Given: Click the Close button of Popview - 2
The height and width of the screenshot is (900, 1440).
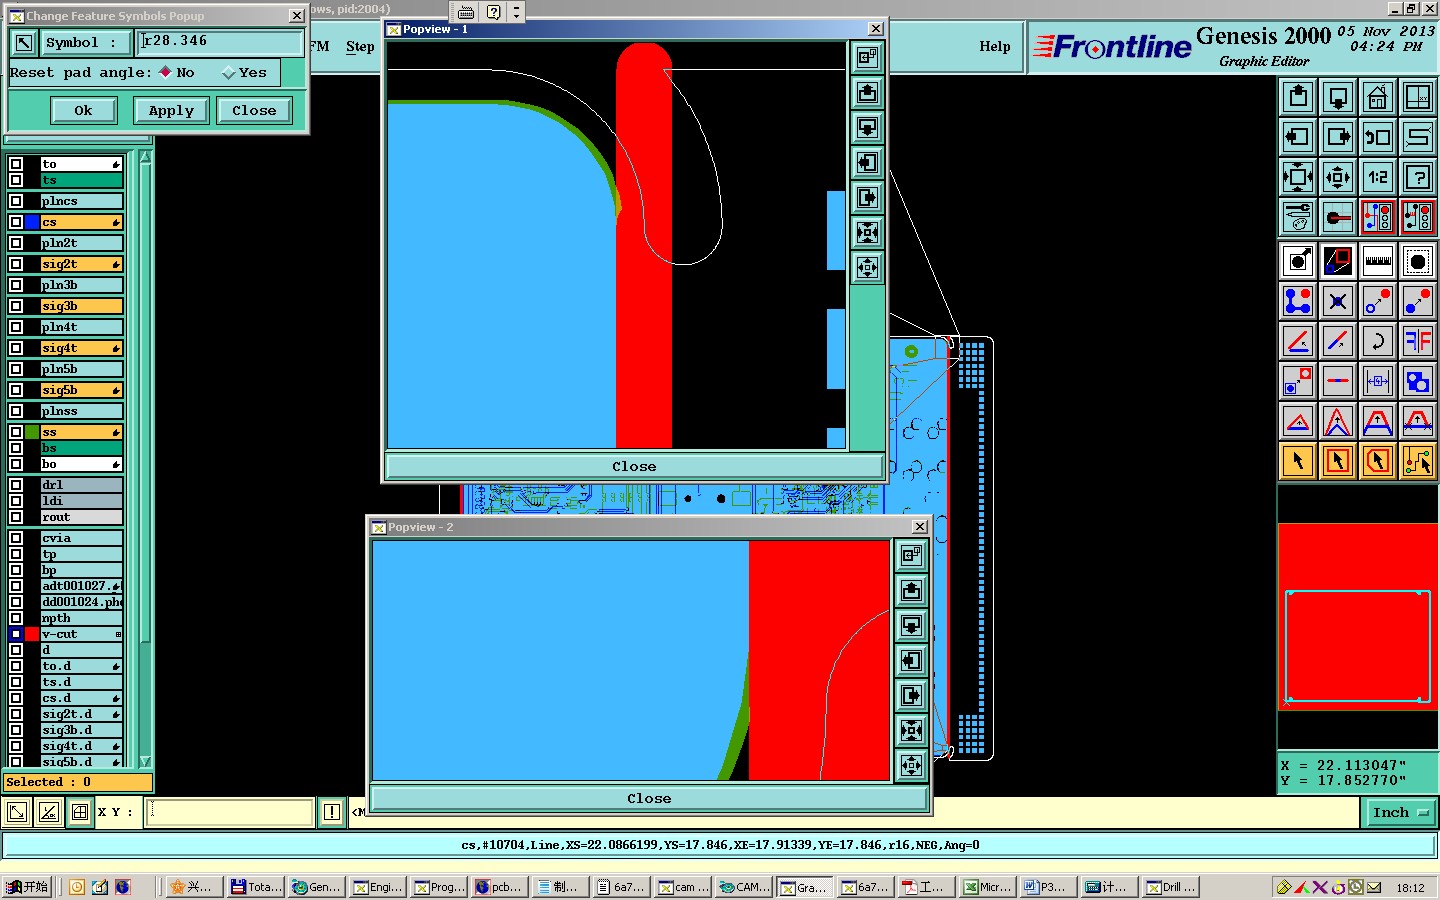Looking at the screenshot, I should 649,798.
